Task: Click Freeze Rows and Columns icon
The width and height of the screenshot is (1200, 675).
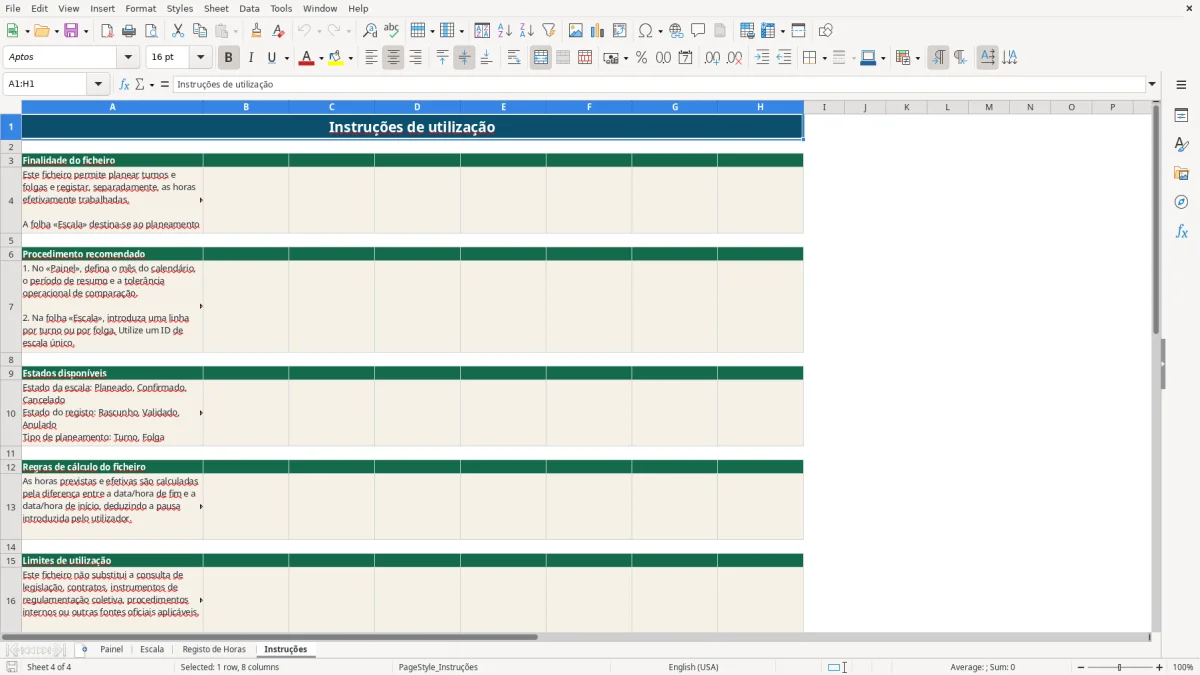Action: point(767,31)
